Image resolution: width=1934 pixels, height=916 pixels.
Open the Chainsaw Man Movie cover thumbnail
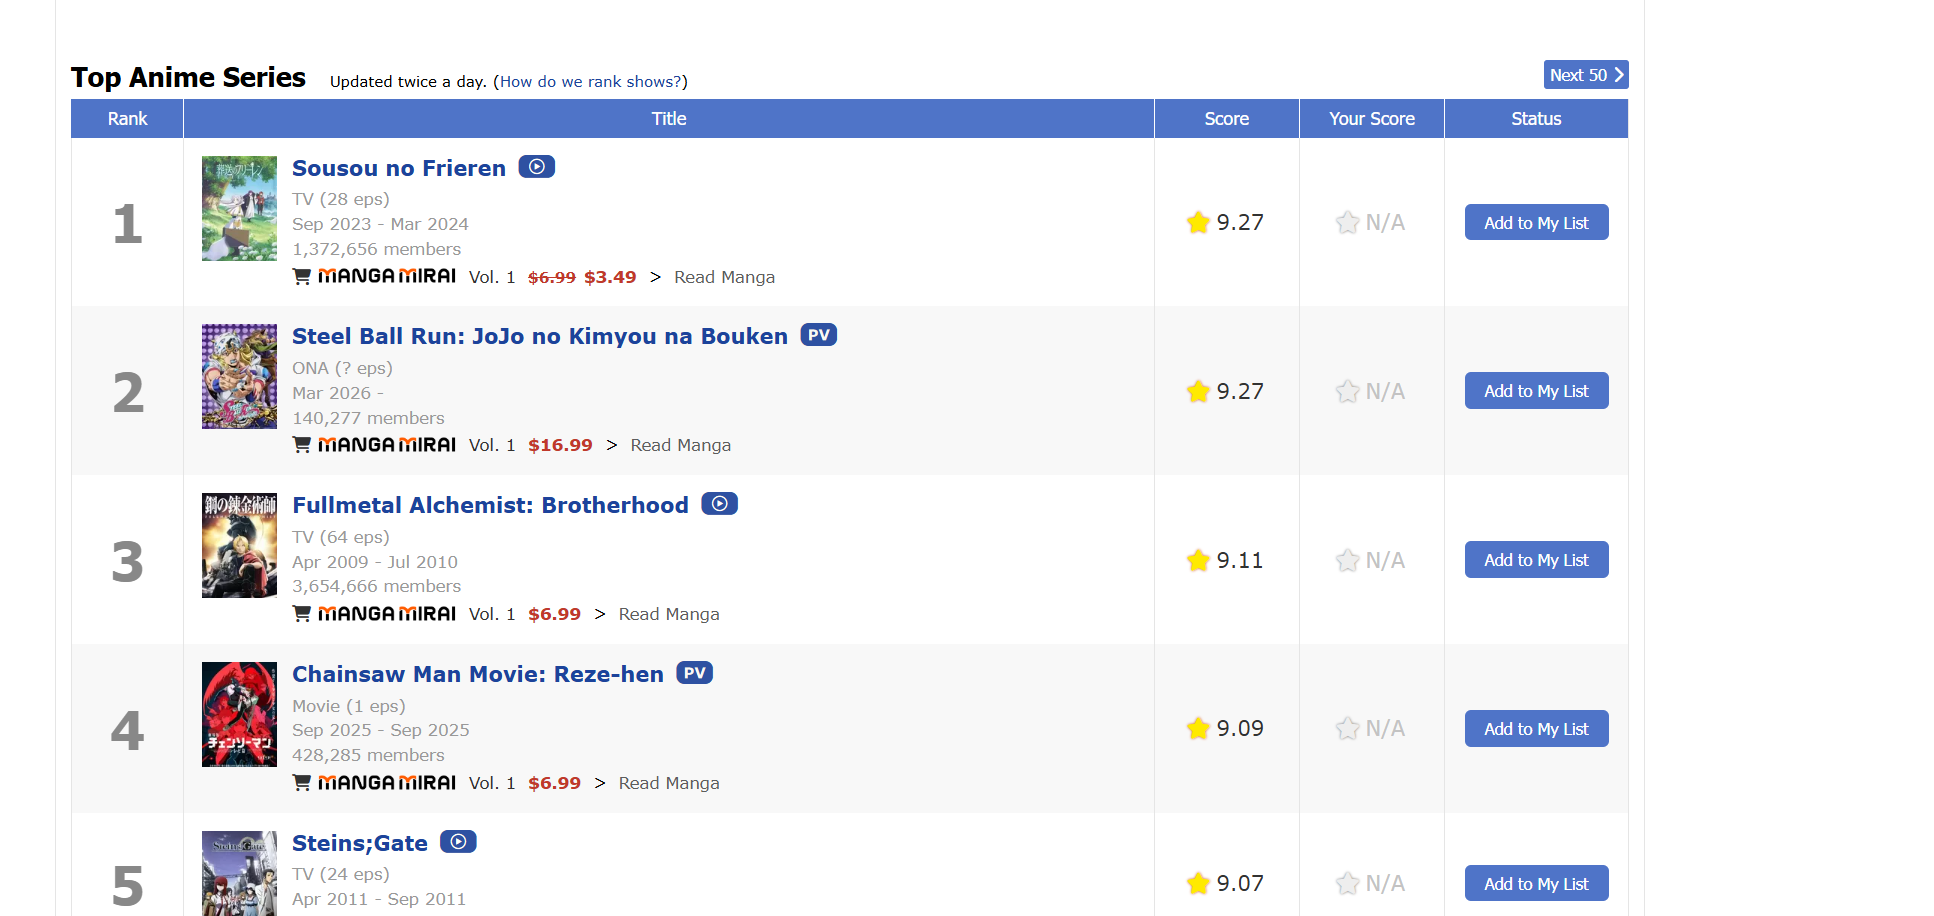click(x=239, y=714)
